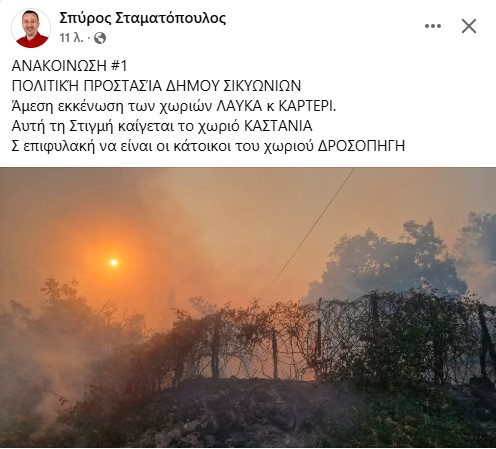
Task: Visit the Σπύρος Σταματόπουλος profile name link
Action: point(143,18)
